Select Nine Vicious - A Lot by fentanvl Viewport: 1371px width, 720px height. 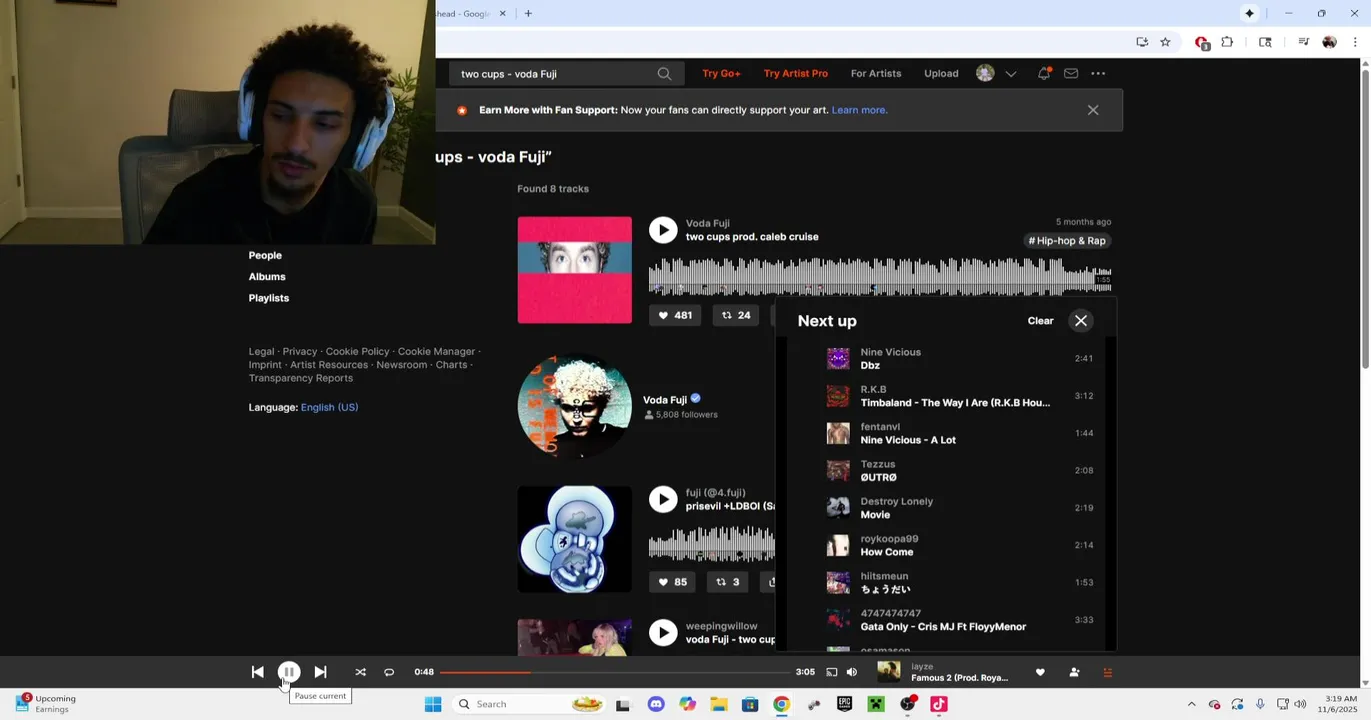tap(946, 433)
